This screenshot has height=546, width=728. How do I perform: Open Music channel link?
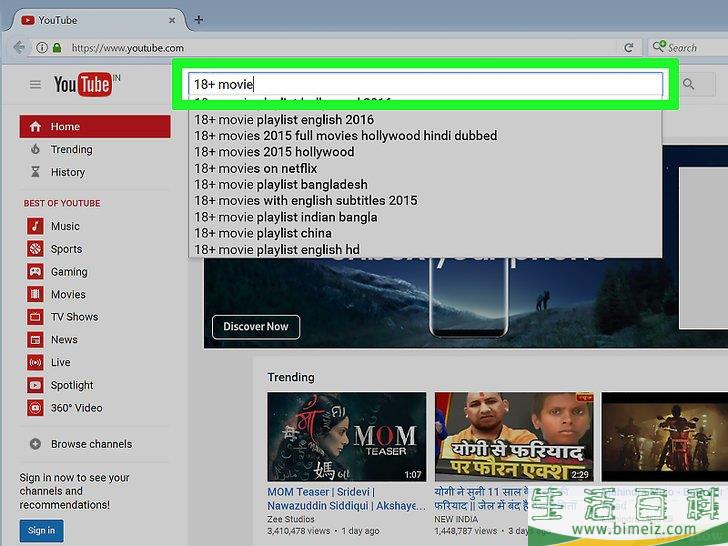click(x=65, y=226)
